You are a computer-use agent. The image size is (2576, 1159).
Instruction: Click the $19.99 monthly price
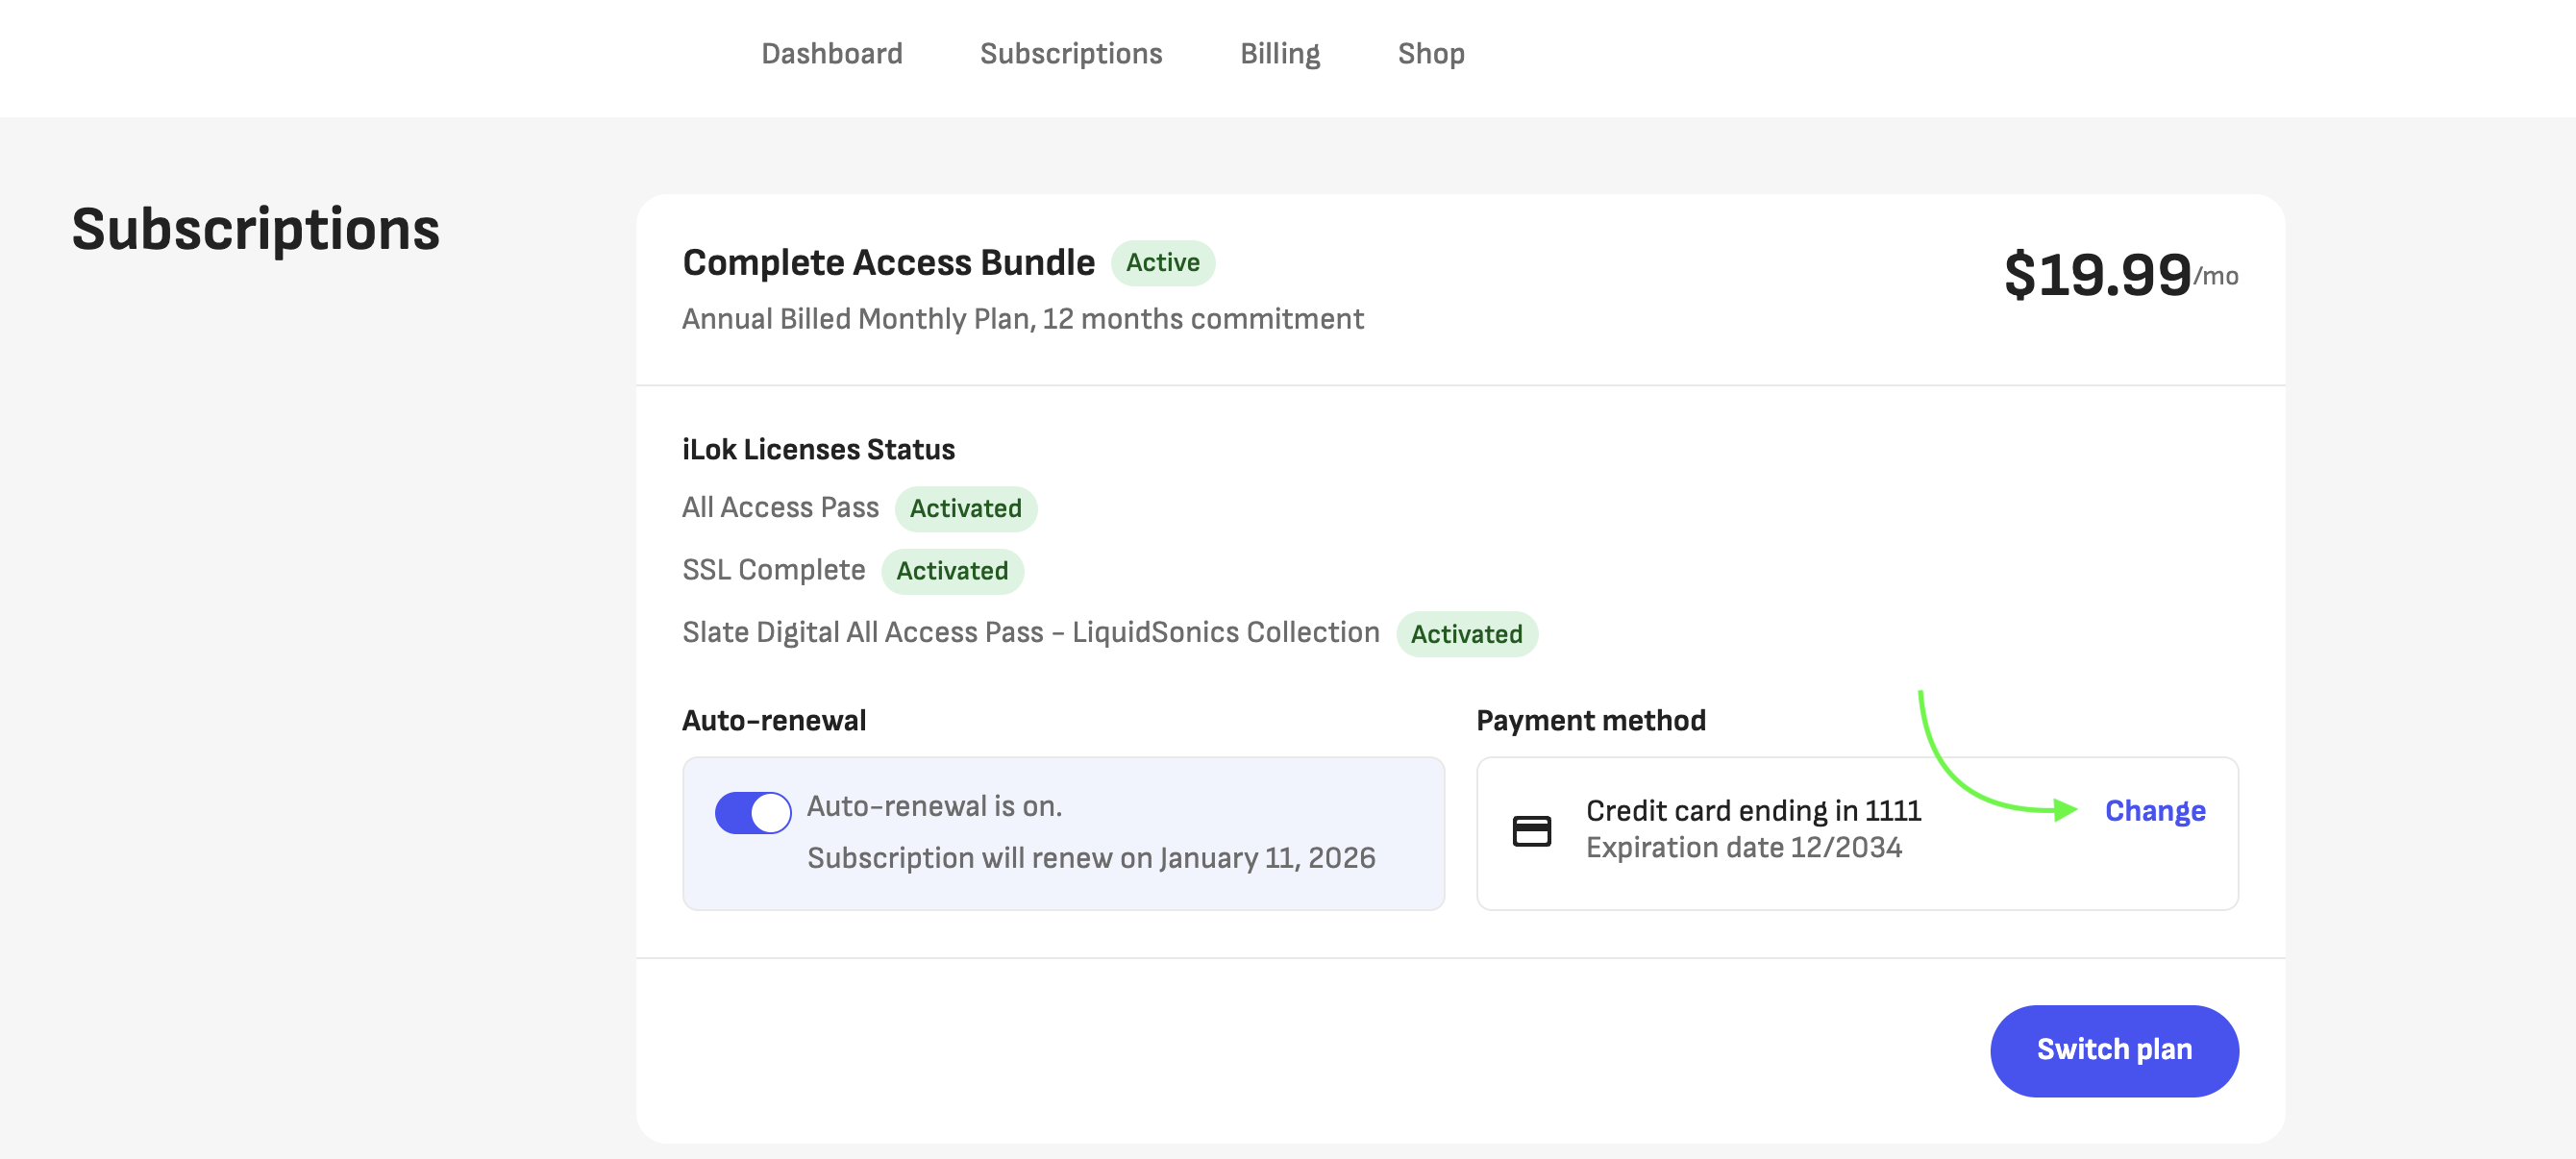[x=2098, y=275]
